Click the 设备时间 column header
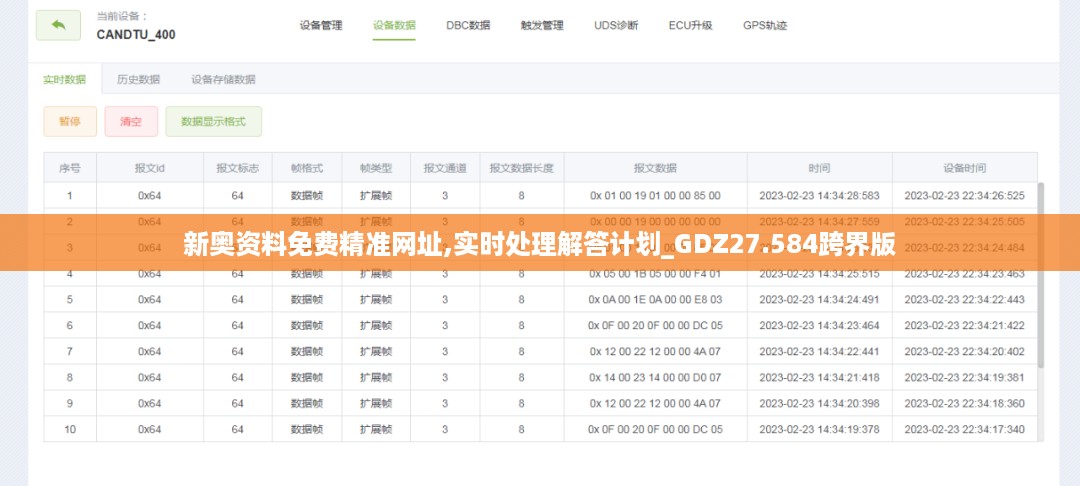1080x486 pixels. pos(964,168)
